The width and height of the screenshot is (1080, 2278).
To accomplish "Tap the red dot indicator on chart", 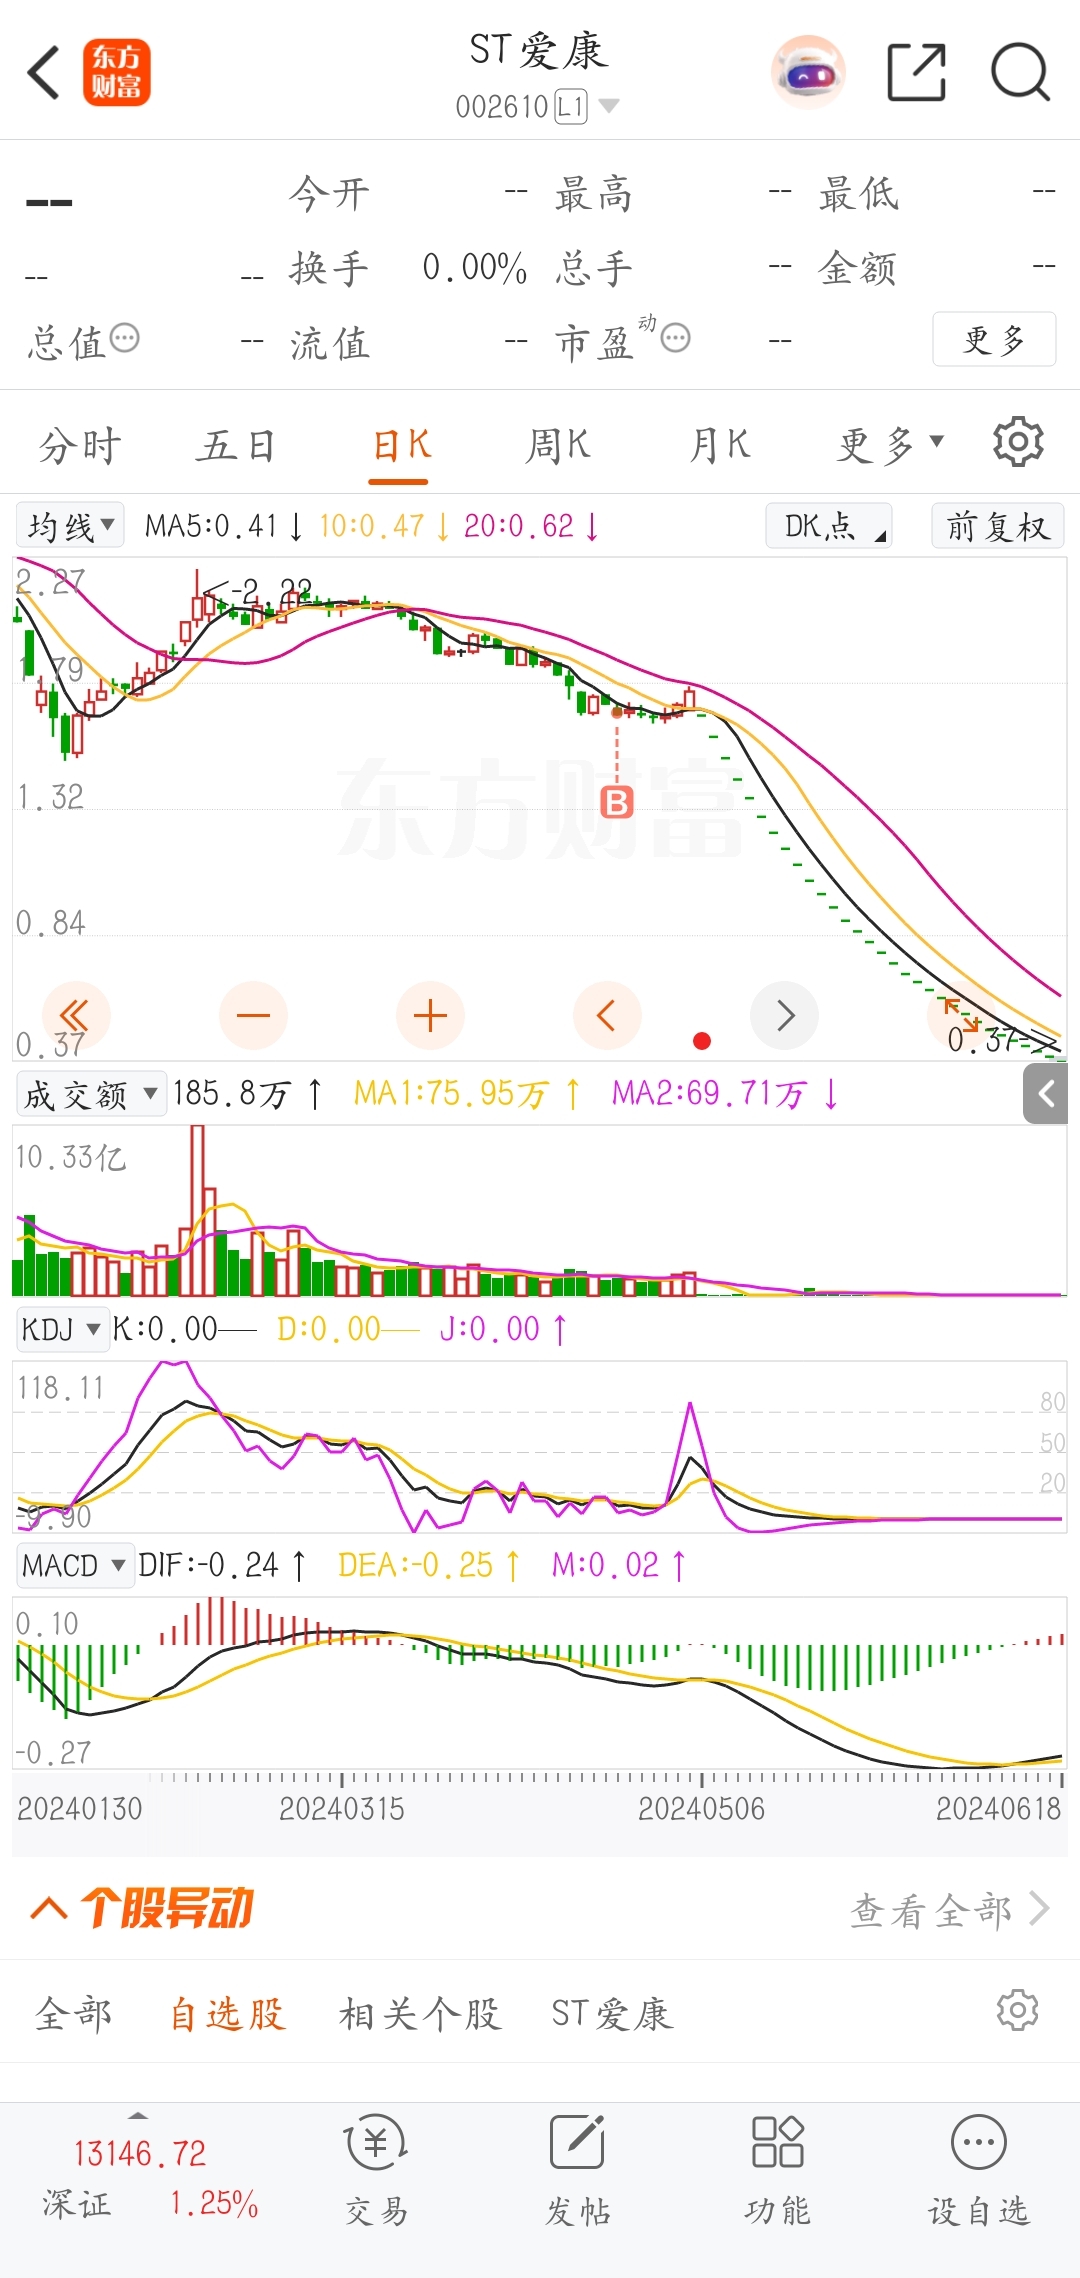I will click(702, 1041).
